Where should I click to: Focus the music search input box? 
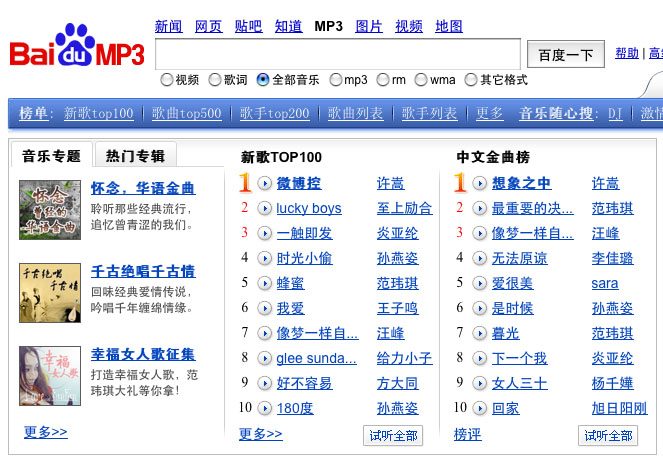pos(338,54)
